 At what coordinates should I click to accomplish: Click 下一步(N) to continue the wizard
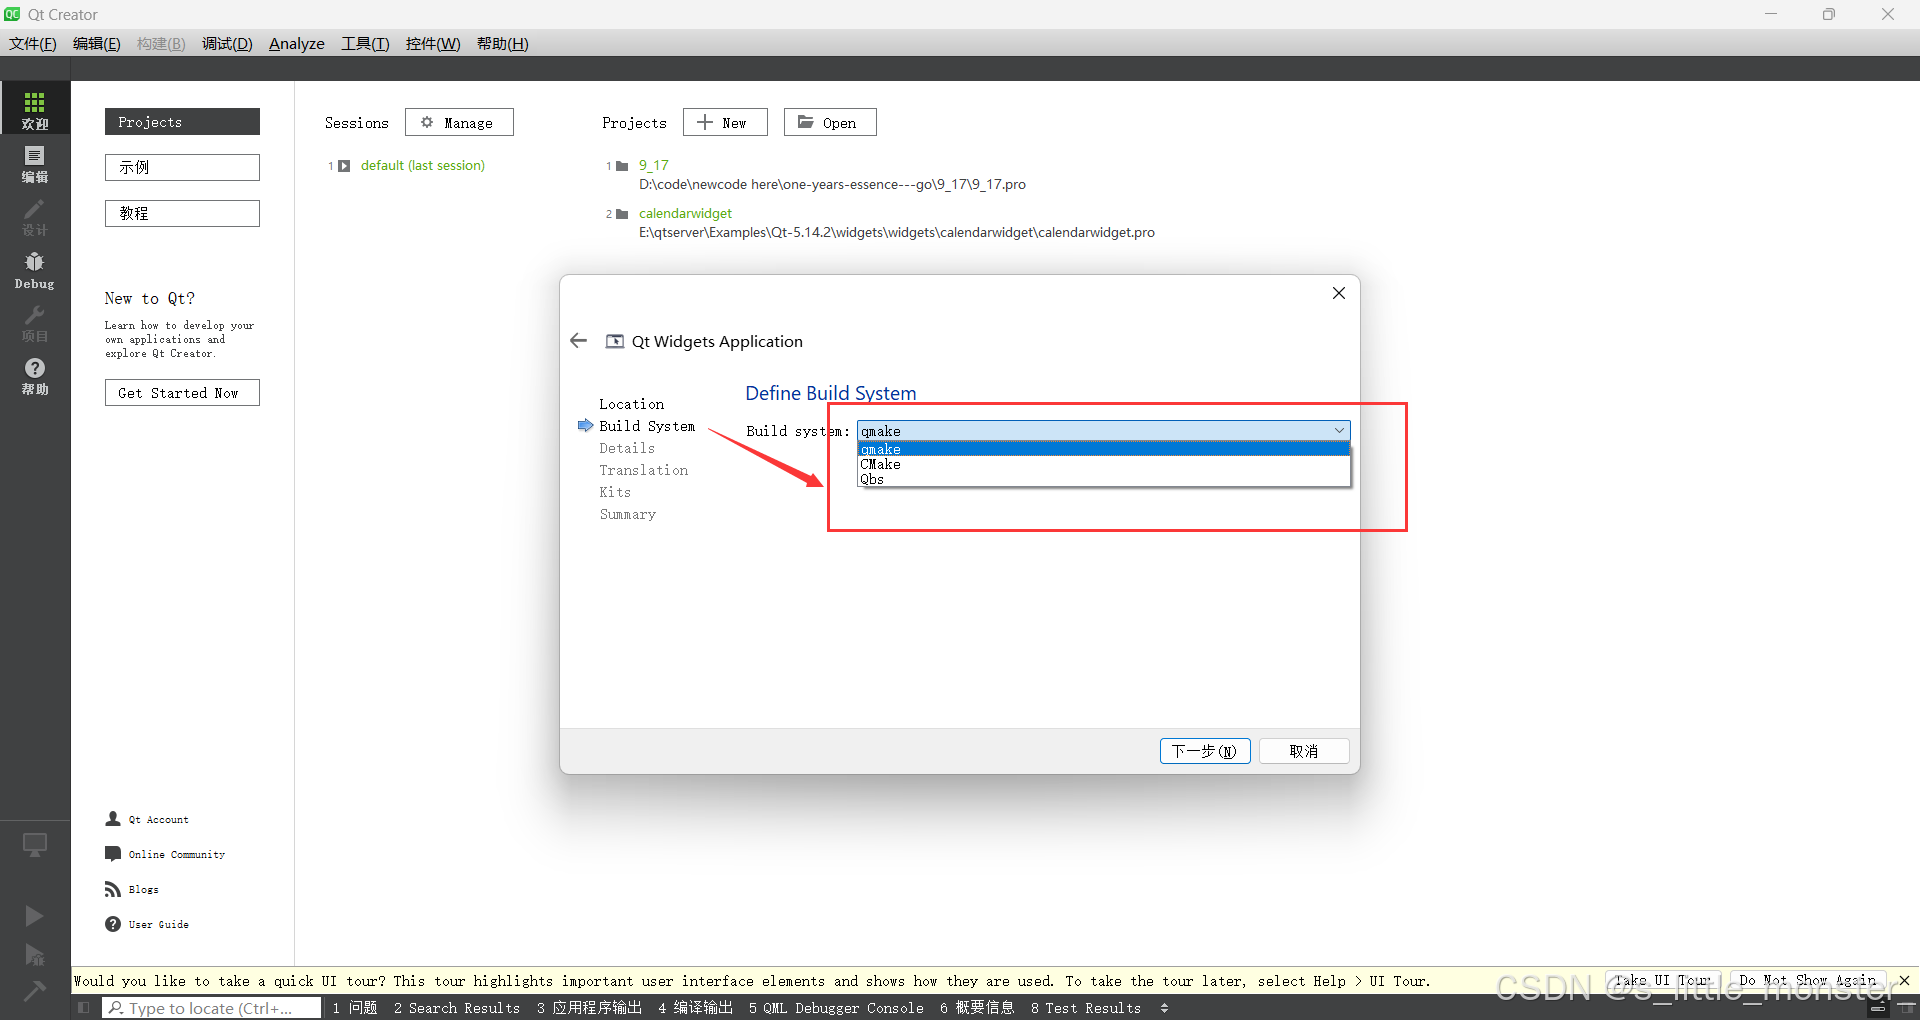pyautogui.click(x=1205, y=751)
